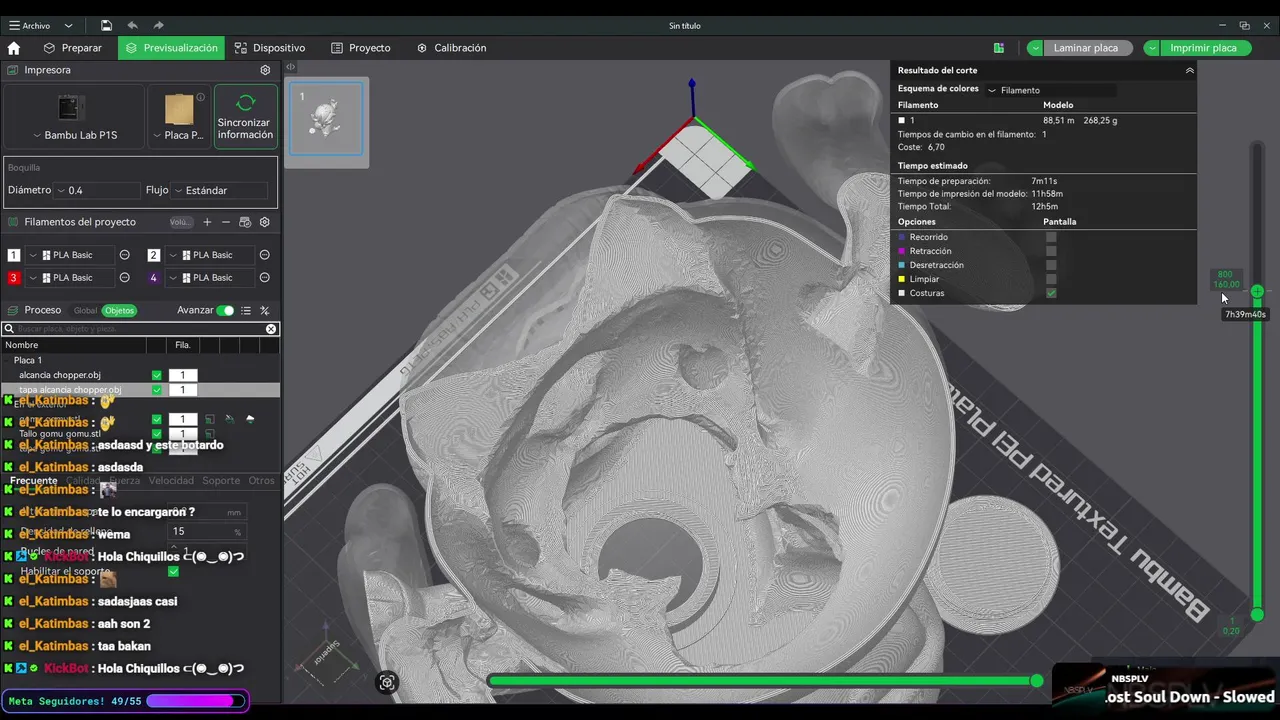Click the horizontal move slider end handle
This screenshot has height=720, width=1280.
pos(1037,681)
